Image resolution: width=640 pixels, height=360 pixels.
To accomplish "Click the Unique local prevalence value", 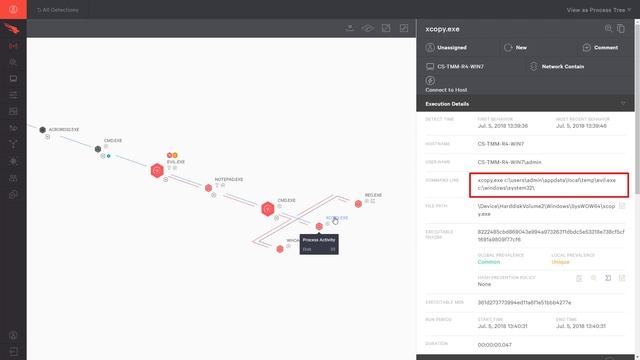I will [560, 262].
